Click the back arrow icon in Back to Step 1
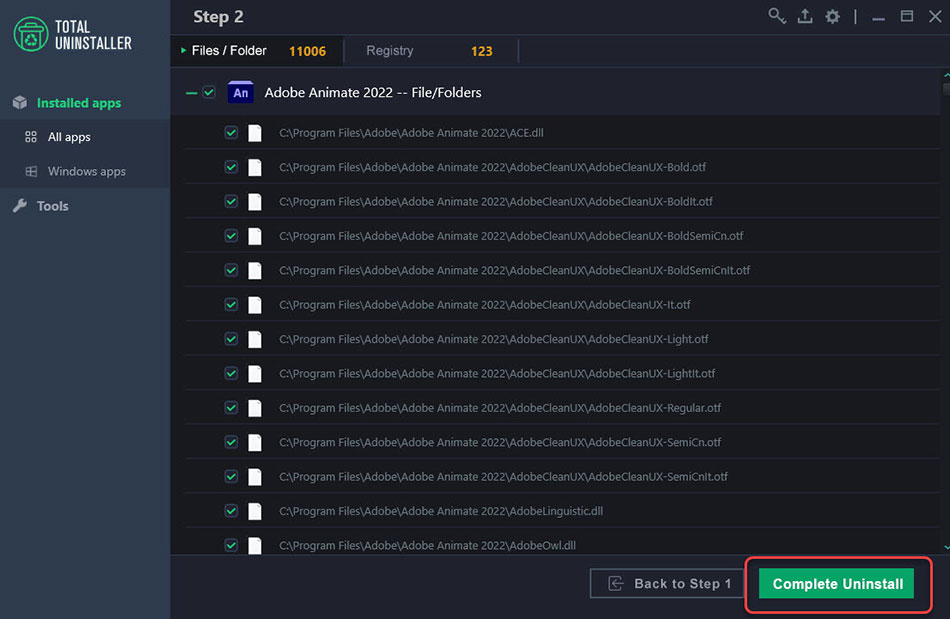This screenshot has width=950, height=619. coord(616,583)
